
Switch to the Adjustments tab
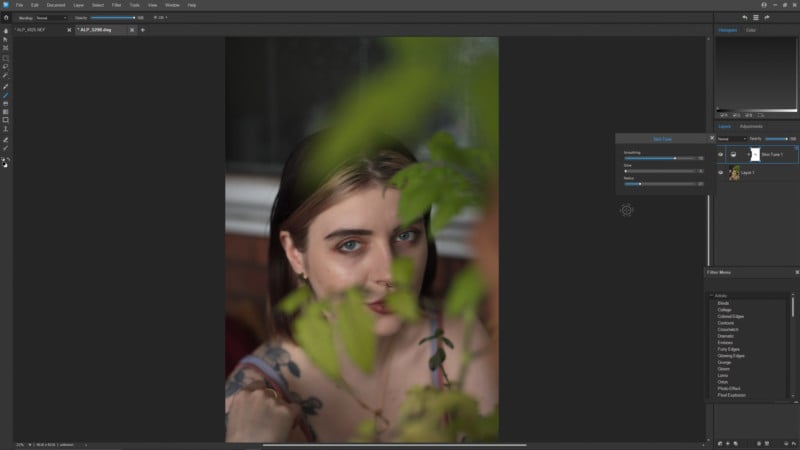[x=751, y=127]
